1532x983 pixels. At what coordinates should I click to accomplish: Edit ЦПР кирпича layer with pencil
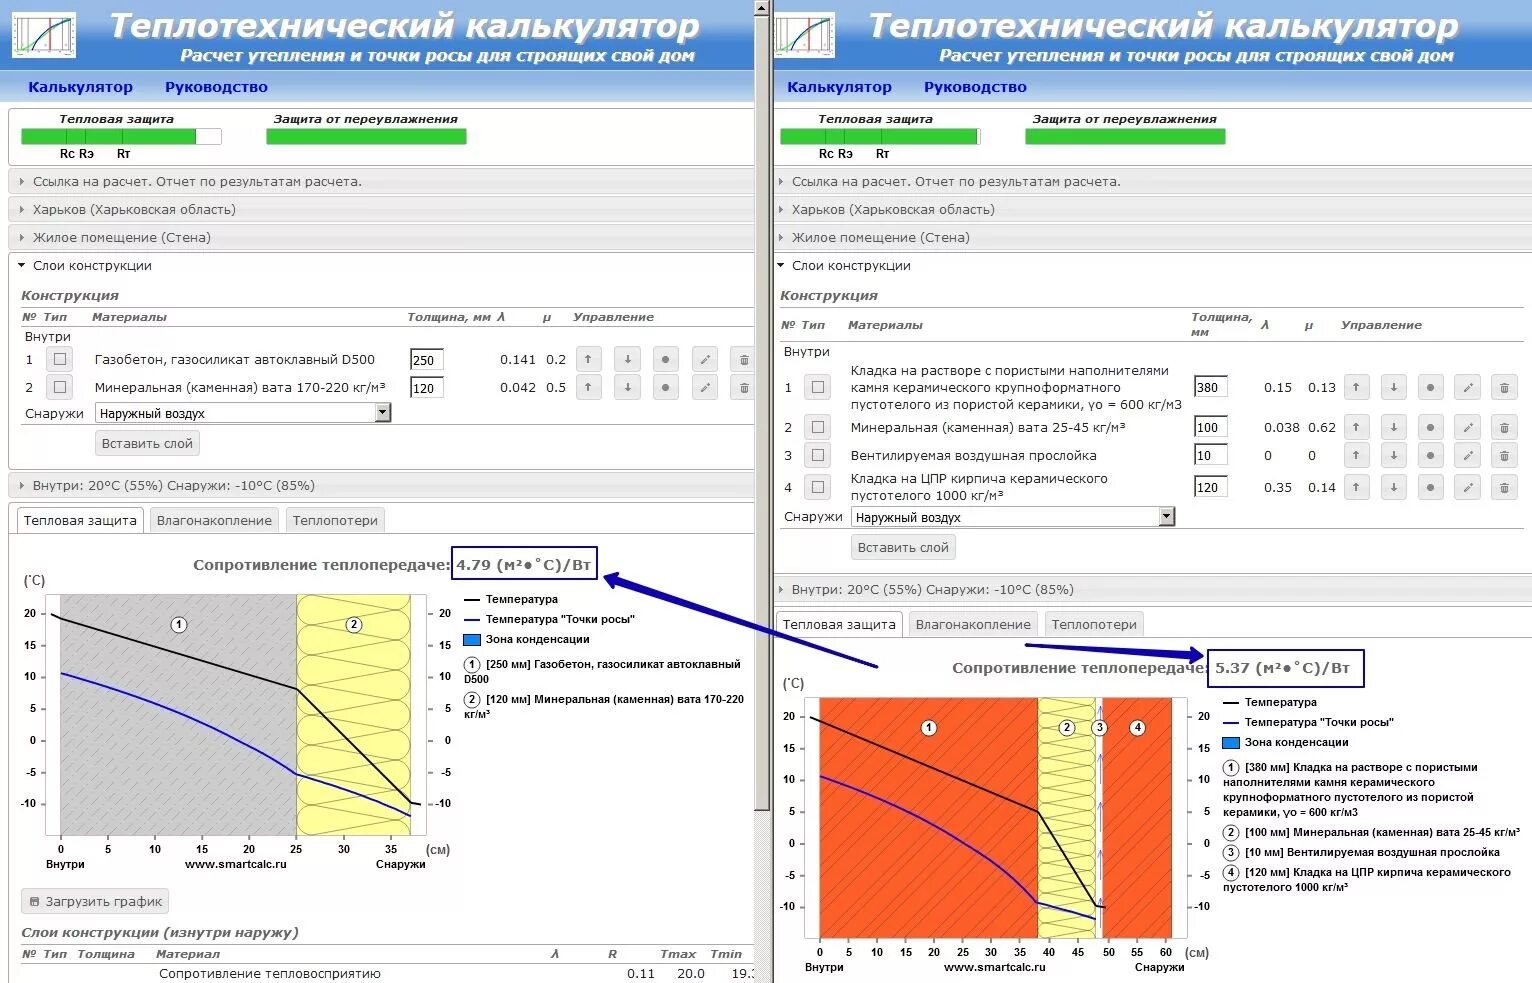coord(1468,487)
